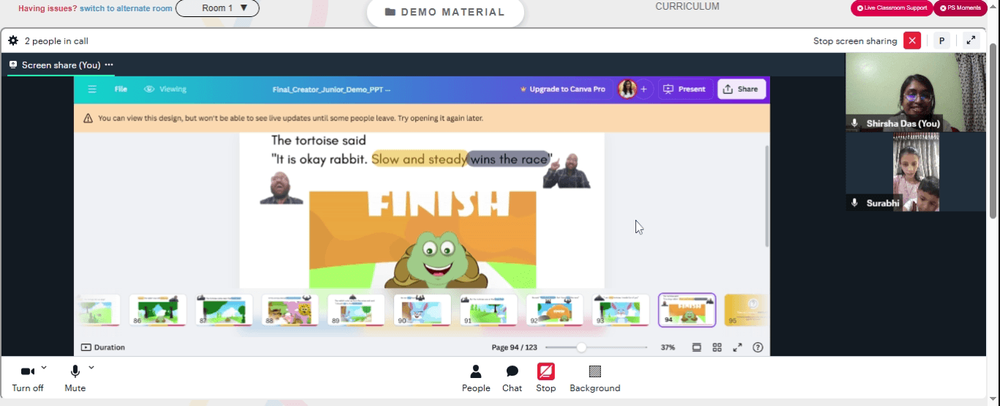Expand microphone options chevron
1000x406 pixels.
[x=91, y=367]
